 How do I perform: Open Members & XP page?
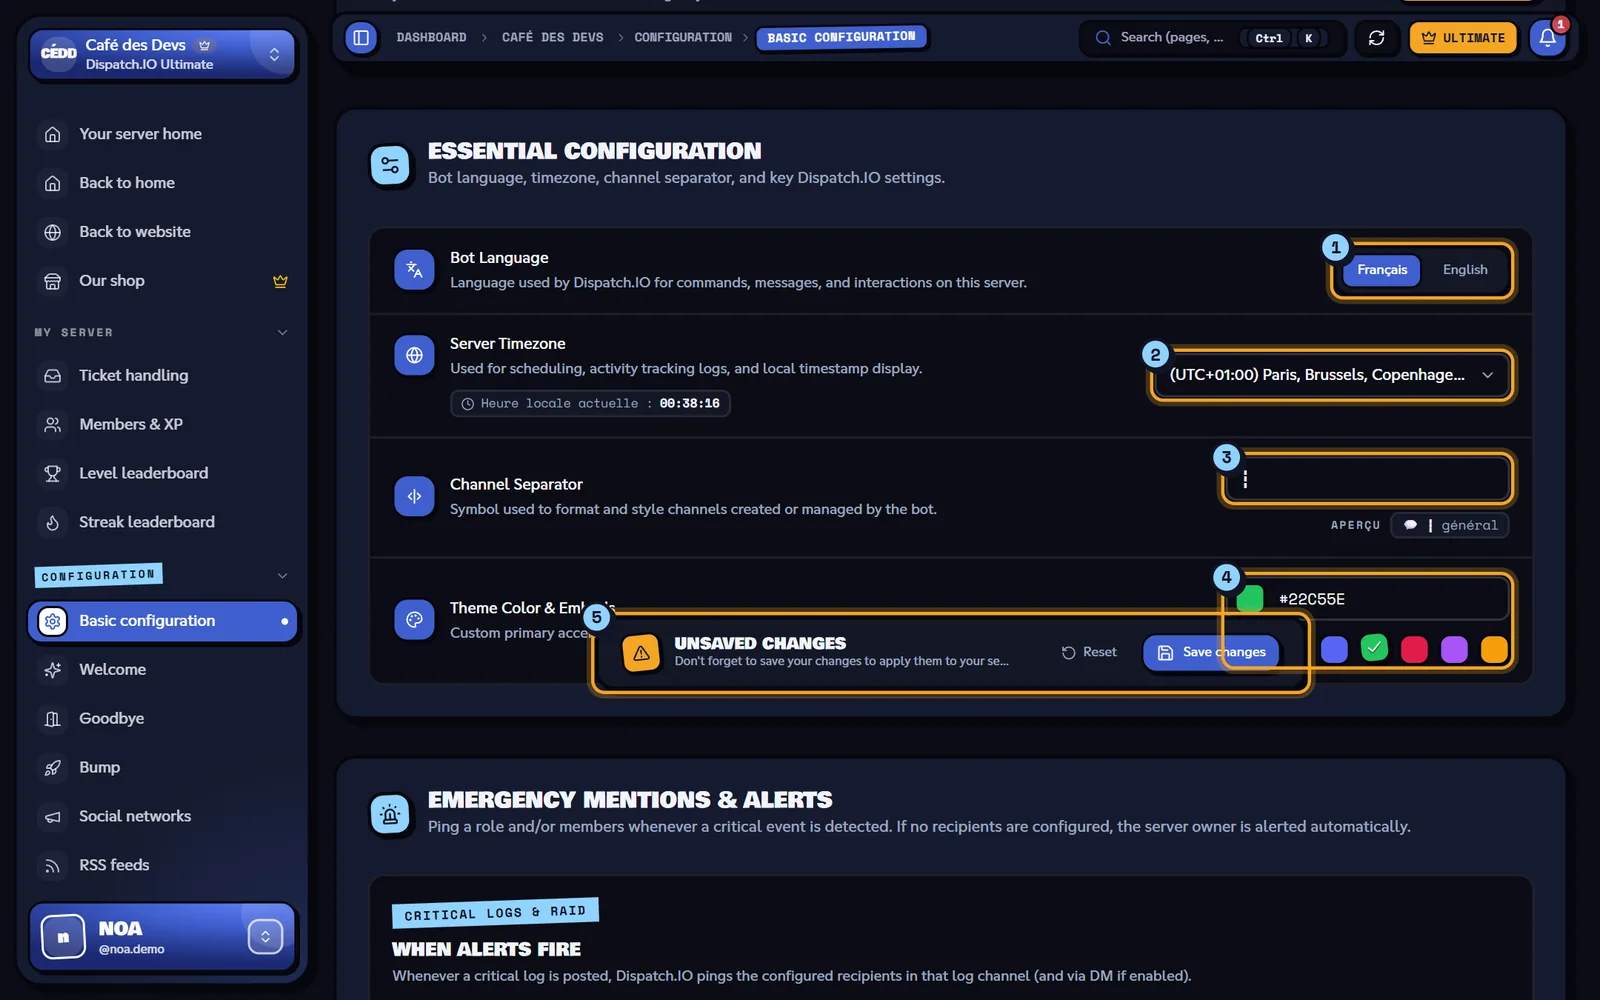[163, 425]
